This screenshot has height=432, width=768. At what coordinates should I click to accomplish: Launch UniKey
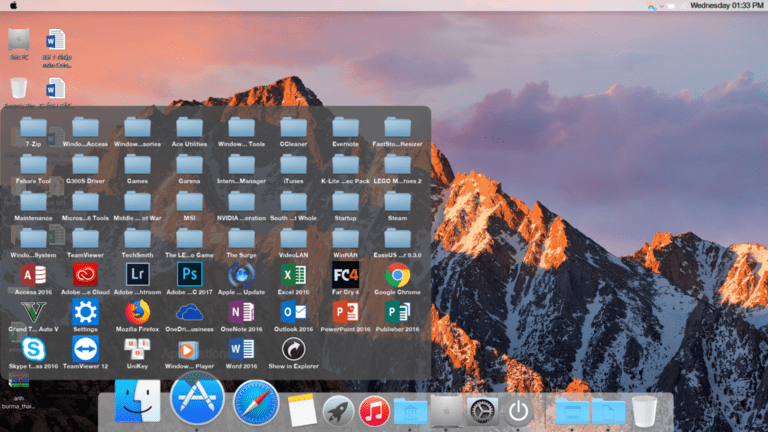pyautogui.click(x=137, y=350)
